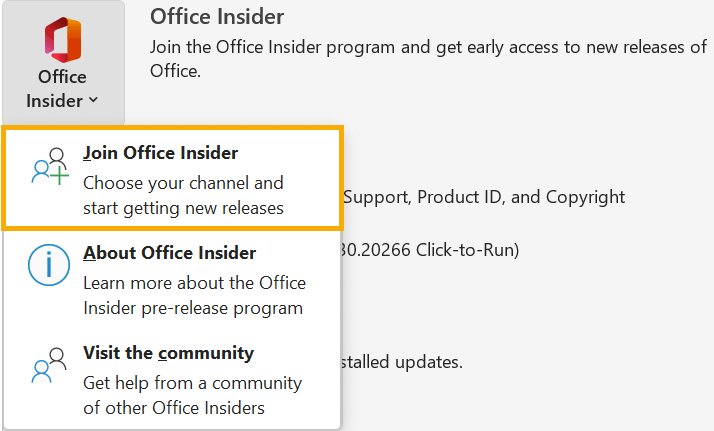Collapse the Office Insider dropdown chevron
The width and height of the screenshot is (714, 431).
93,100
